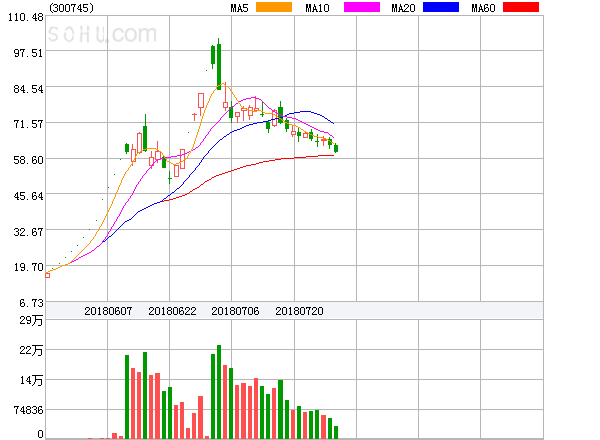Click the 32.67 price axis label

(28, 232)
